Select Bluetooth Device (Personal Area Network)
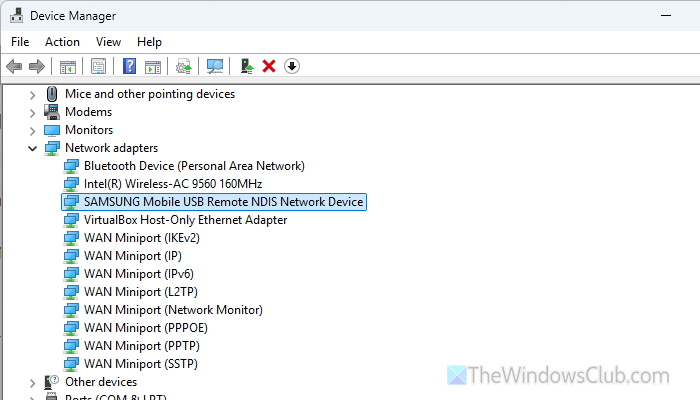 click(194, 166)
